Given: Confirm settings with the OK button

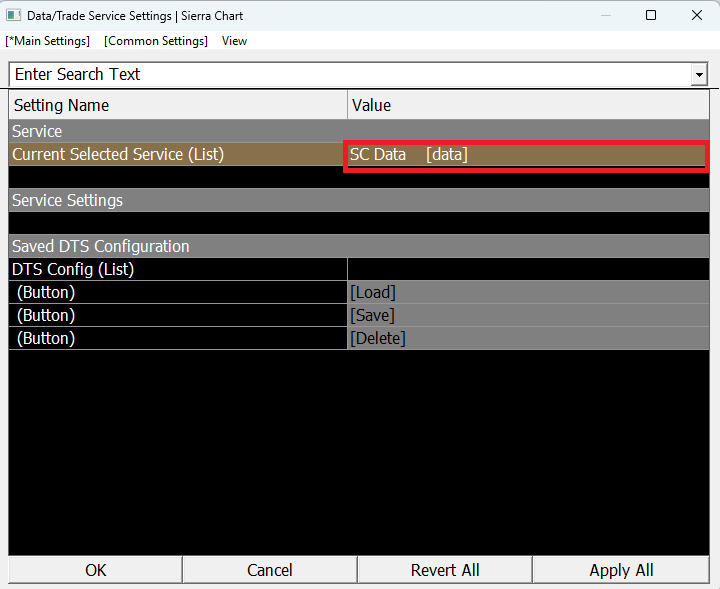Looking at the screenshot, I should click(x=96, y=570).
